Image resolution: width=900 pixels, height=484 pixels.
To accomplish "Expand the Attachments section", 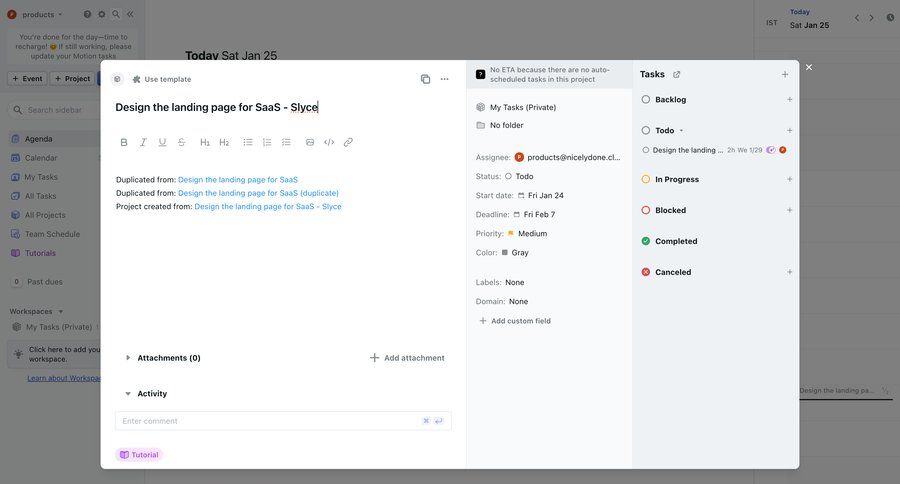I will pos(128,358).
